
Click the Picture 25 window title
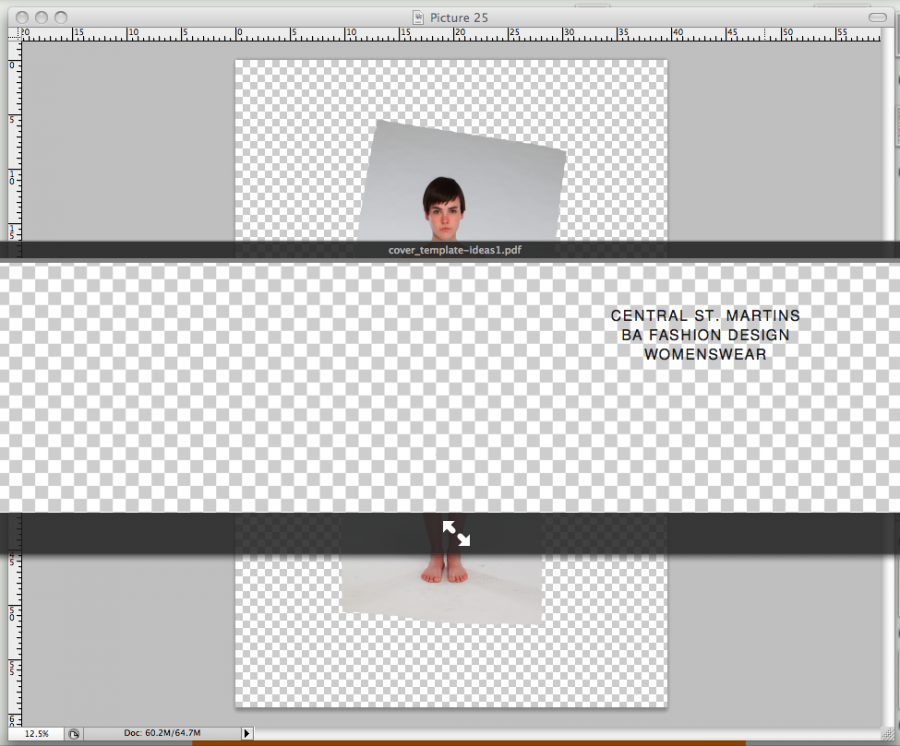point(459,18)
